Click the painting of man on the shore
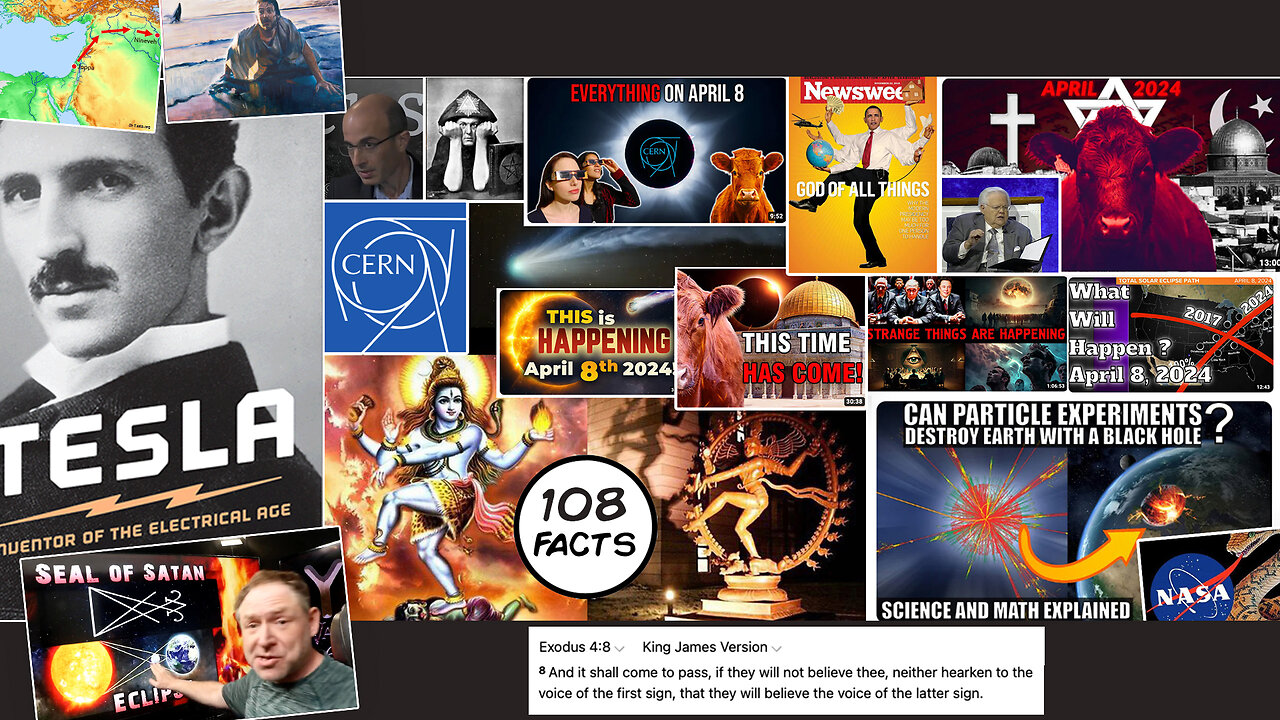 [252, 60]
